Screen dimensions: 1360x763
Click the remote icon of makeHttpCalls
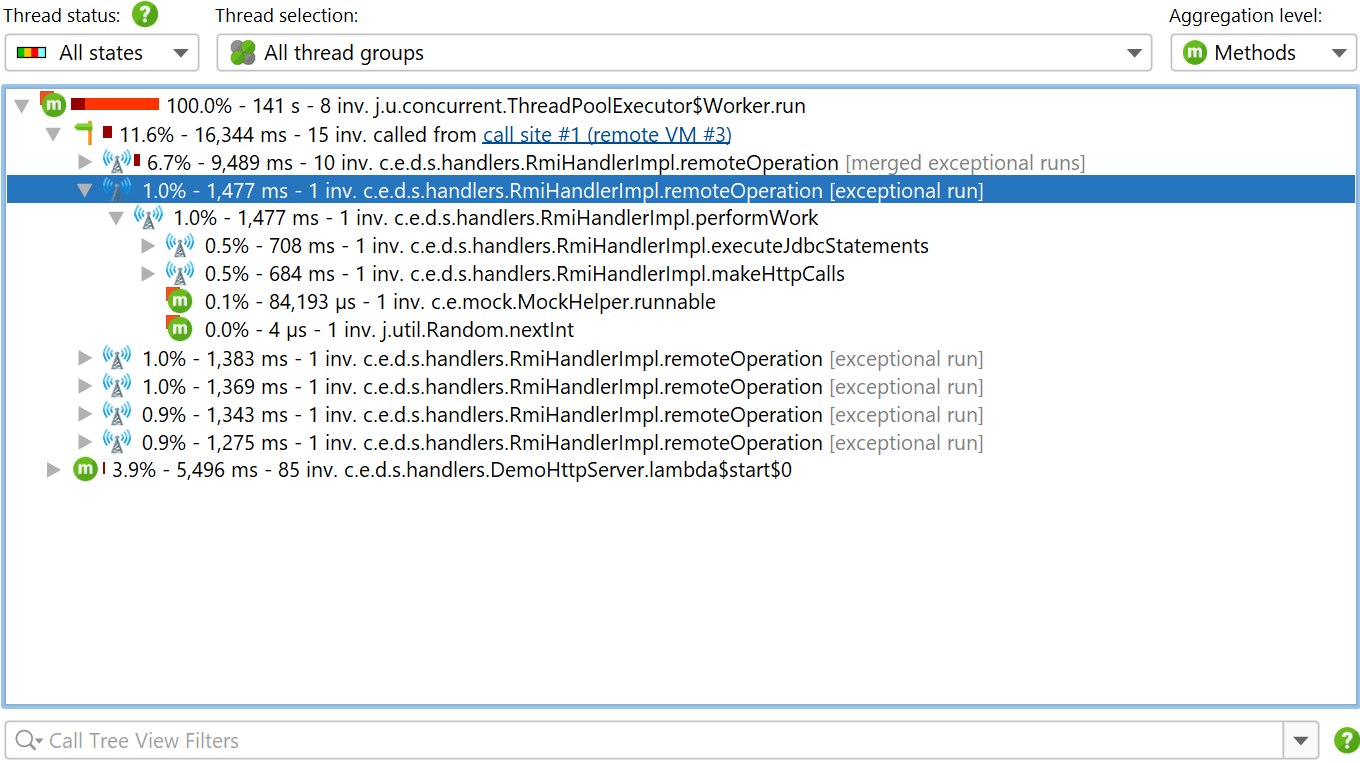180,273
